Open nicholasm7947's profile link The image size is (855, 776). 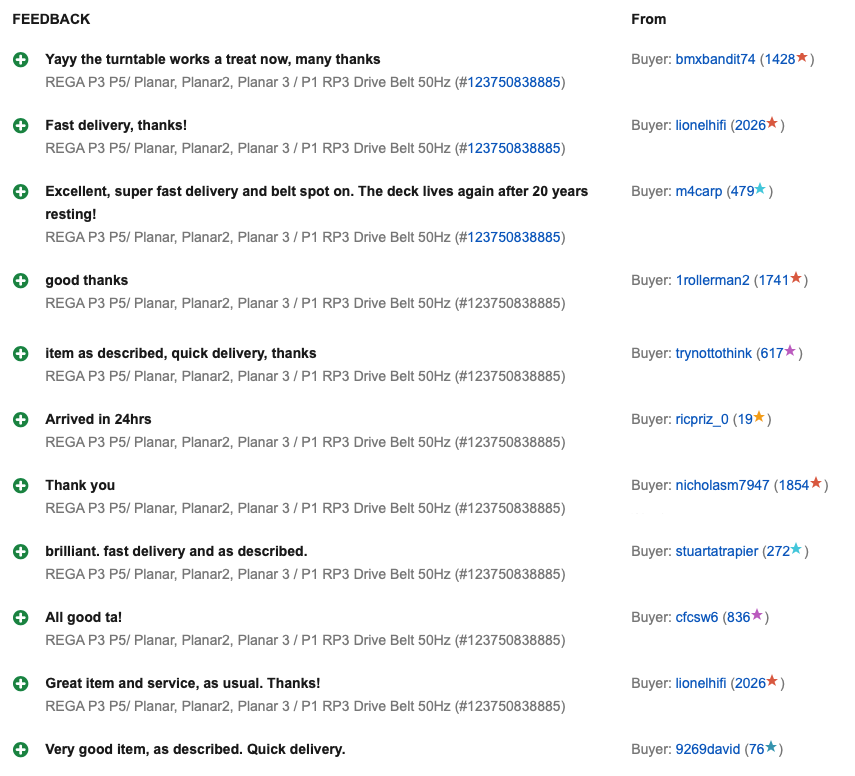click(x=722, y=485)
